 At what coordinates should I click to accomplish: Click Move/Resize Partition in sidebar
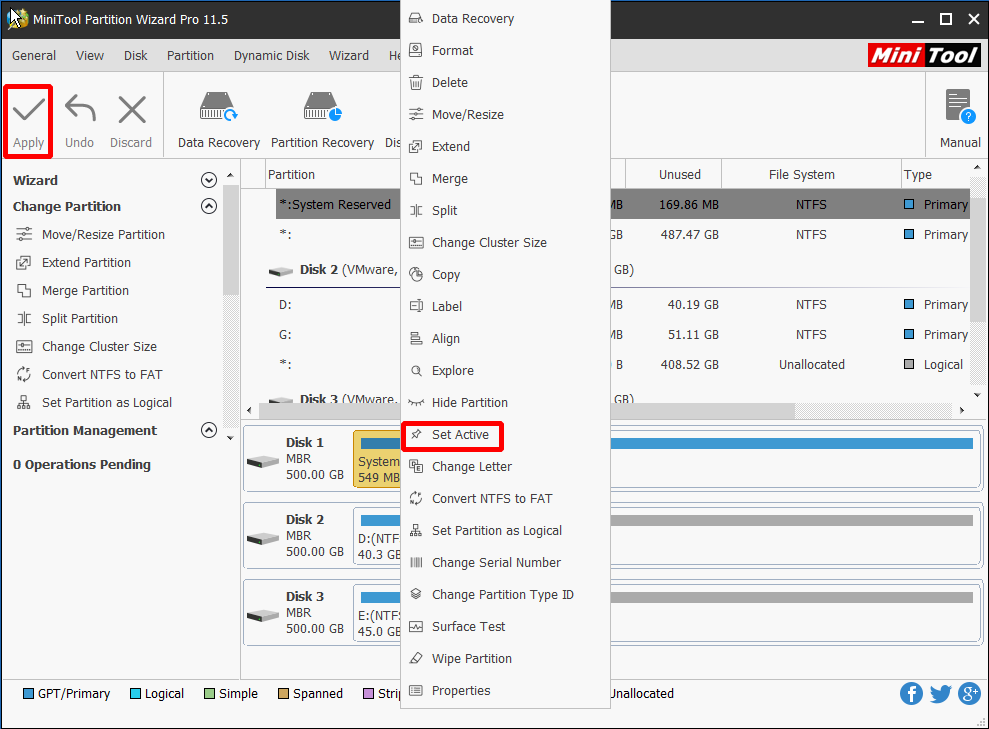[103, 235]
